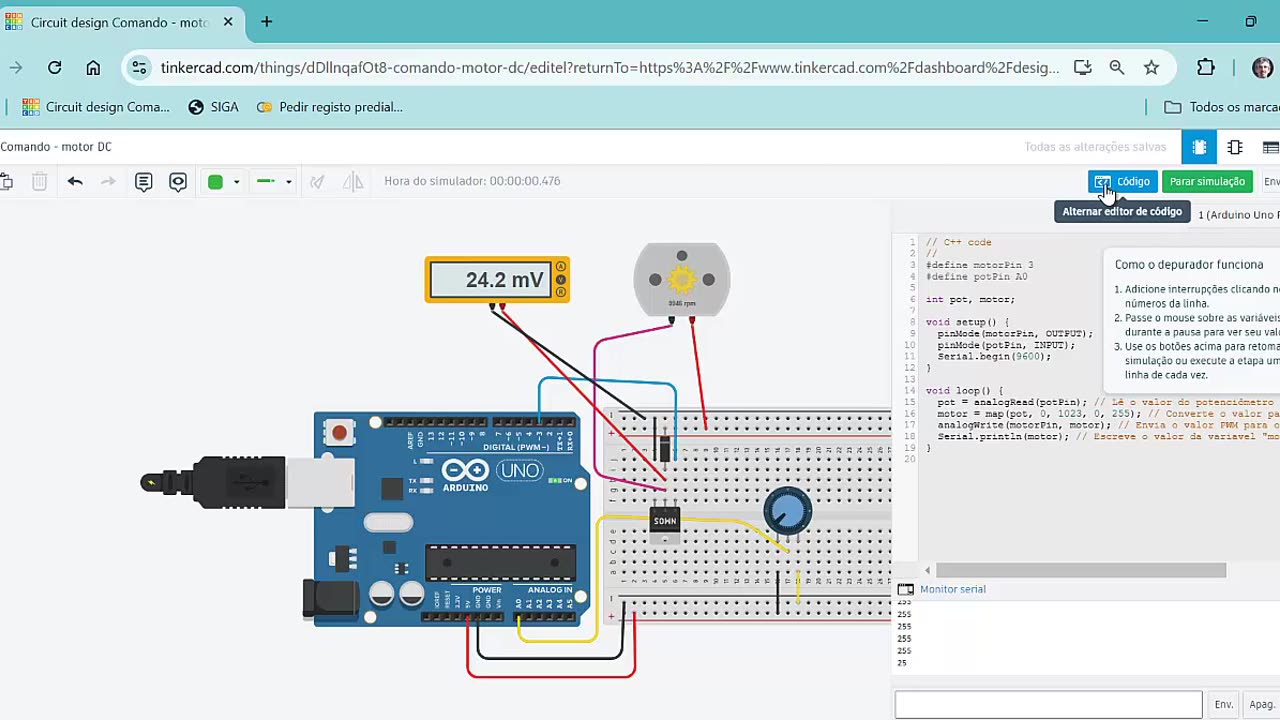Switch to circuit view icon
1280x720 pixels.
[1199, 147]
